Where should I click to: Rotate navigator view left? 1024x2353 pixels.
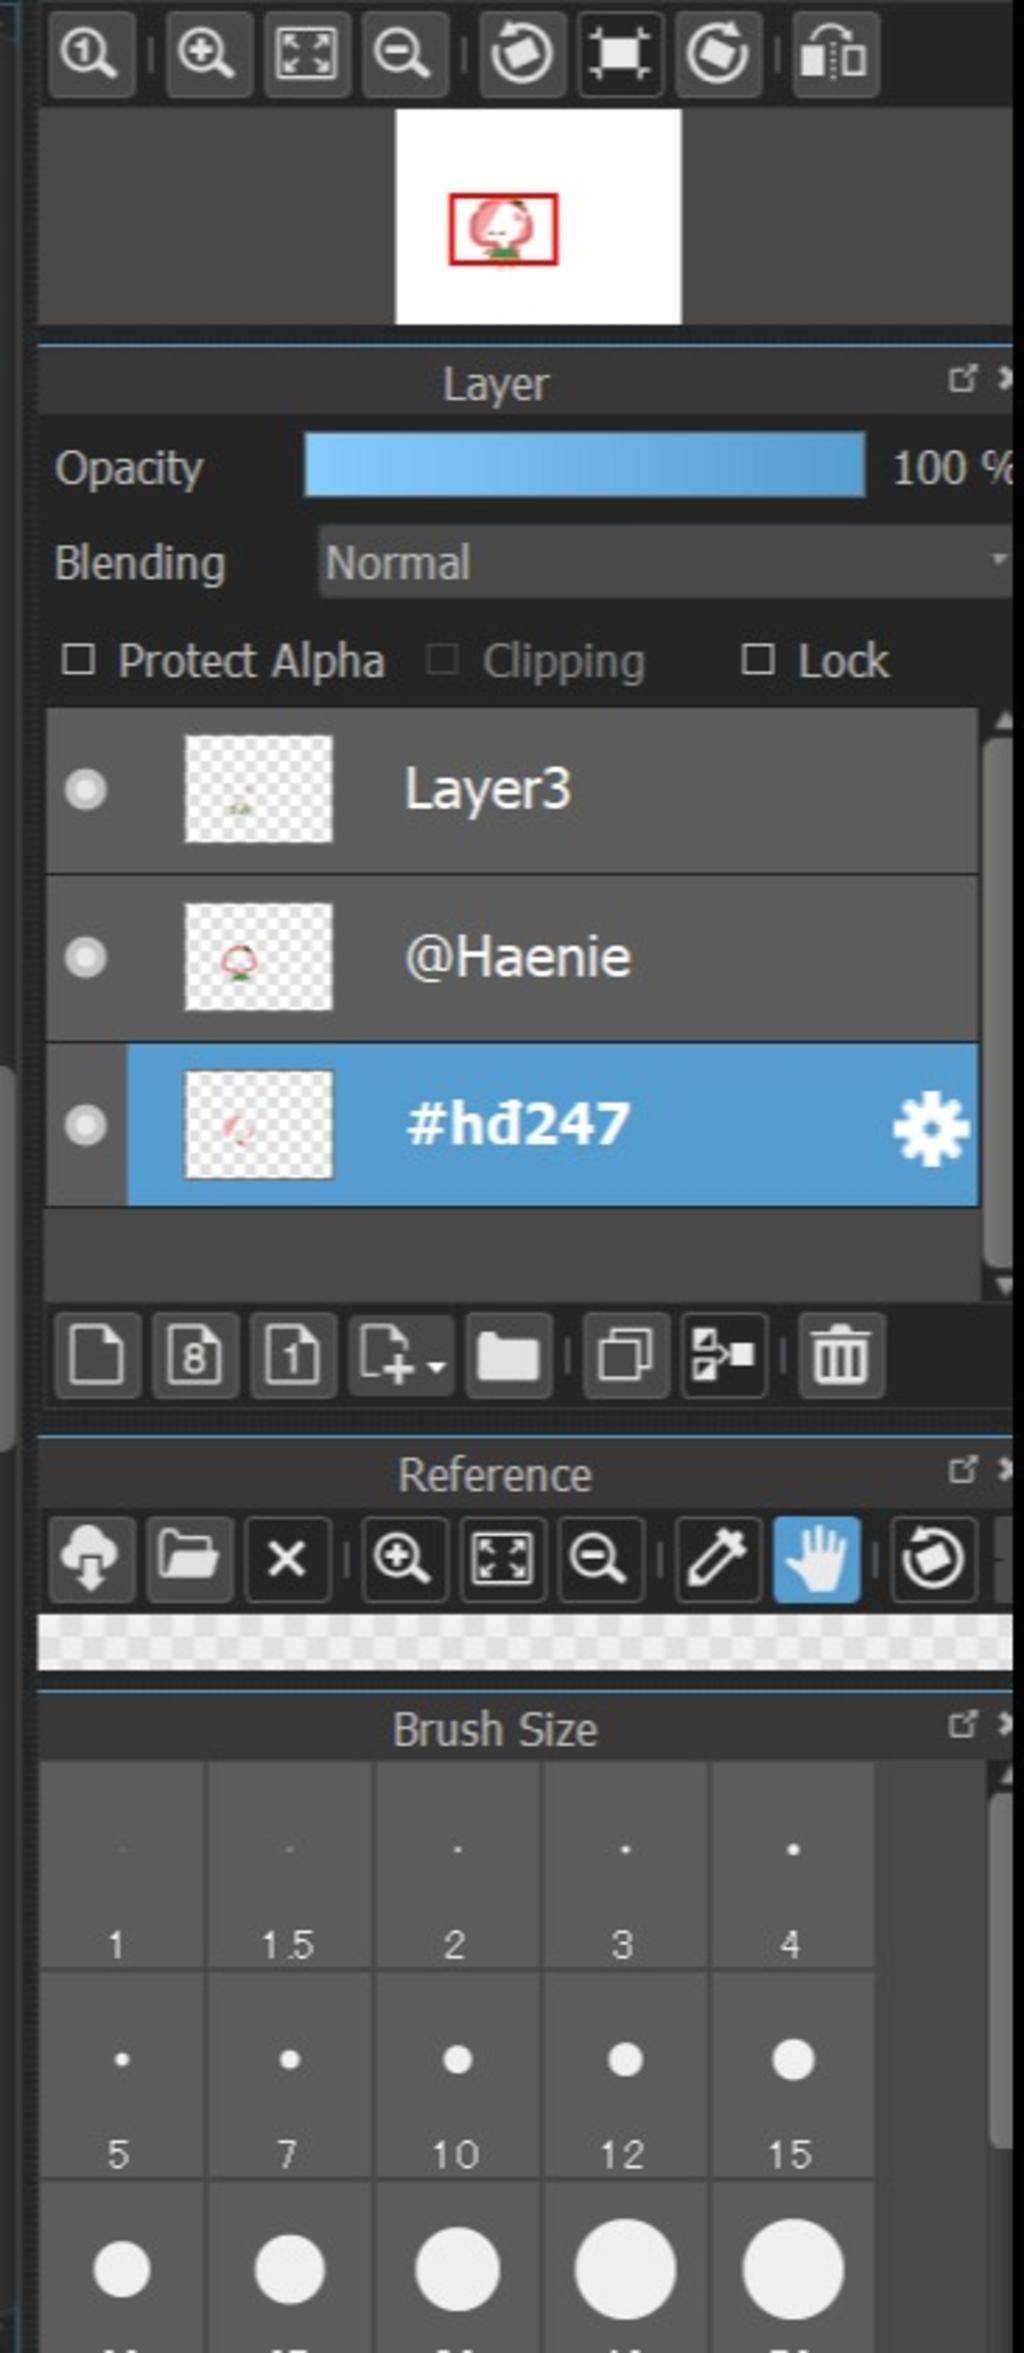pos(521,54)
